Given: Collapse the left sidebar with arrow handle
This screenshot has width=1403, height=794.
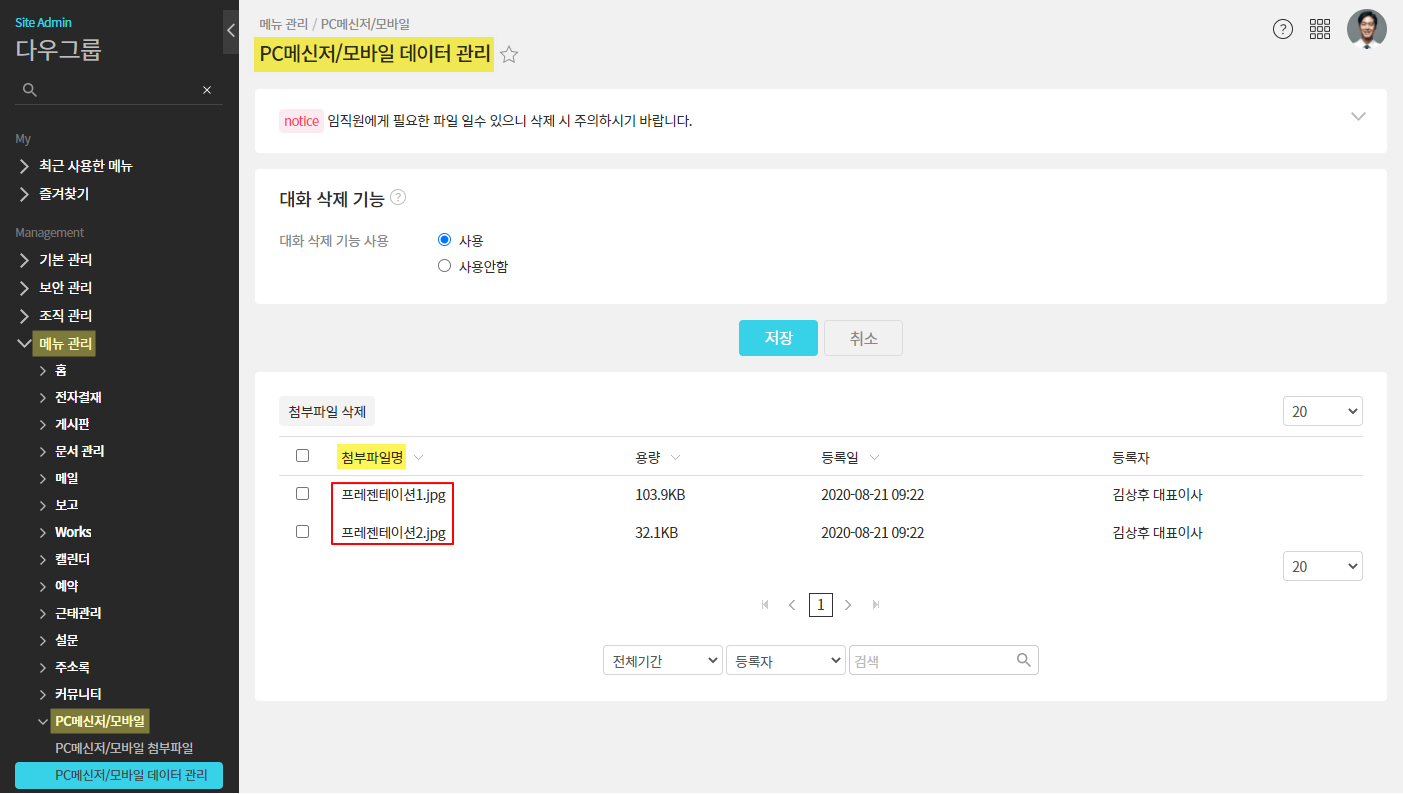Looking at the screenshot, I should pyautogui.click(x=231, y=30).
